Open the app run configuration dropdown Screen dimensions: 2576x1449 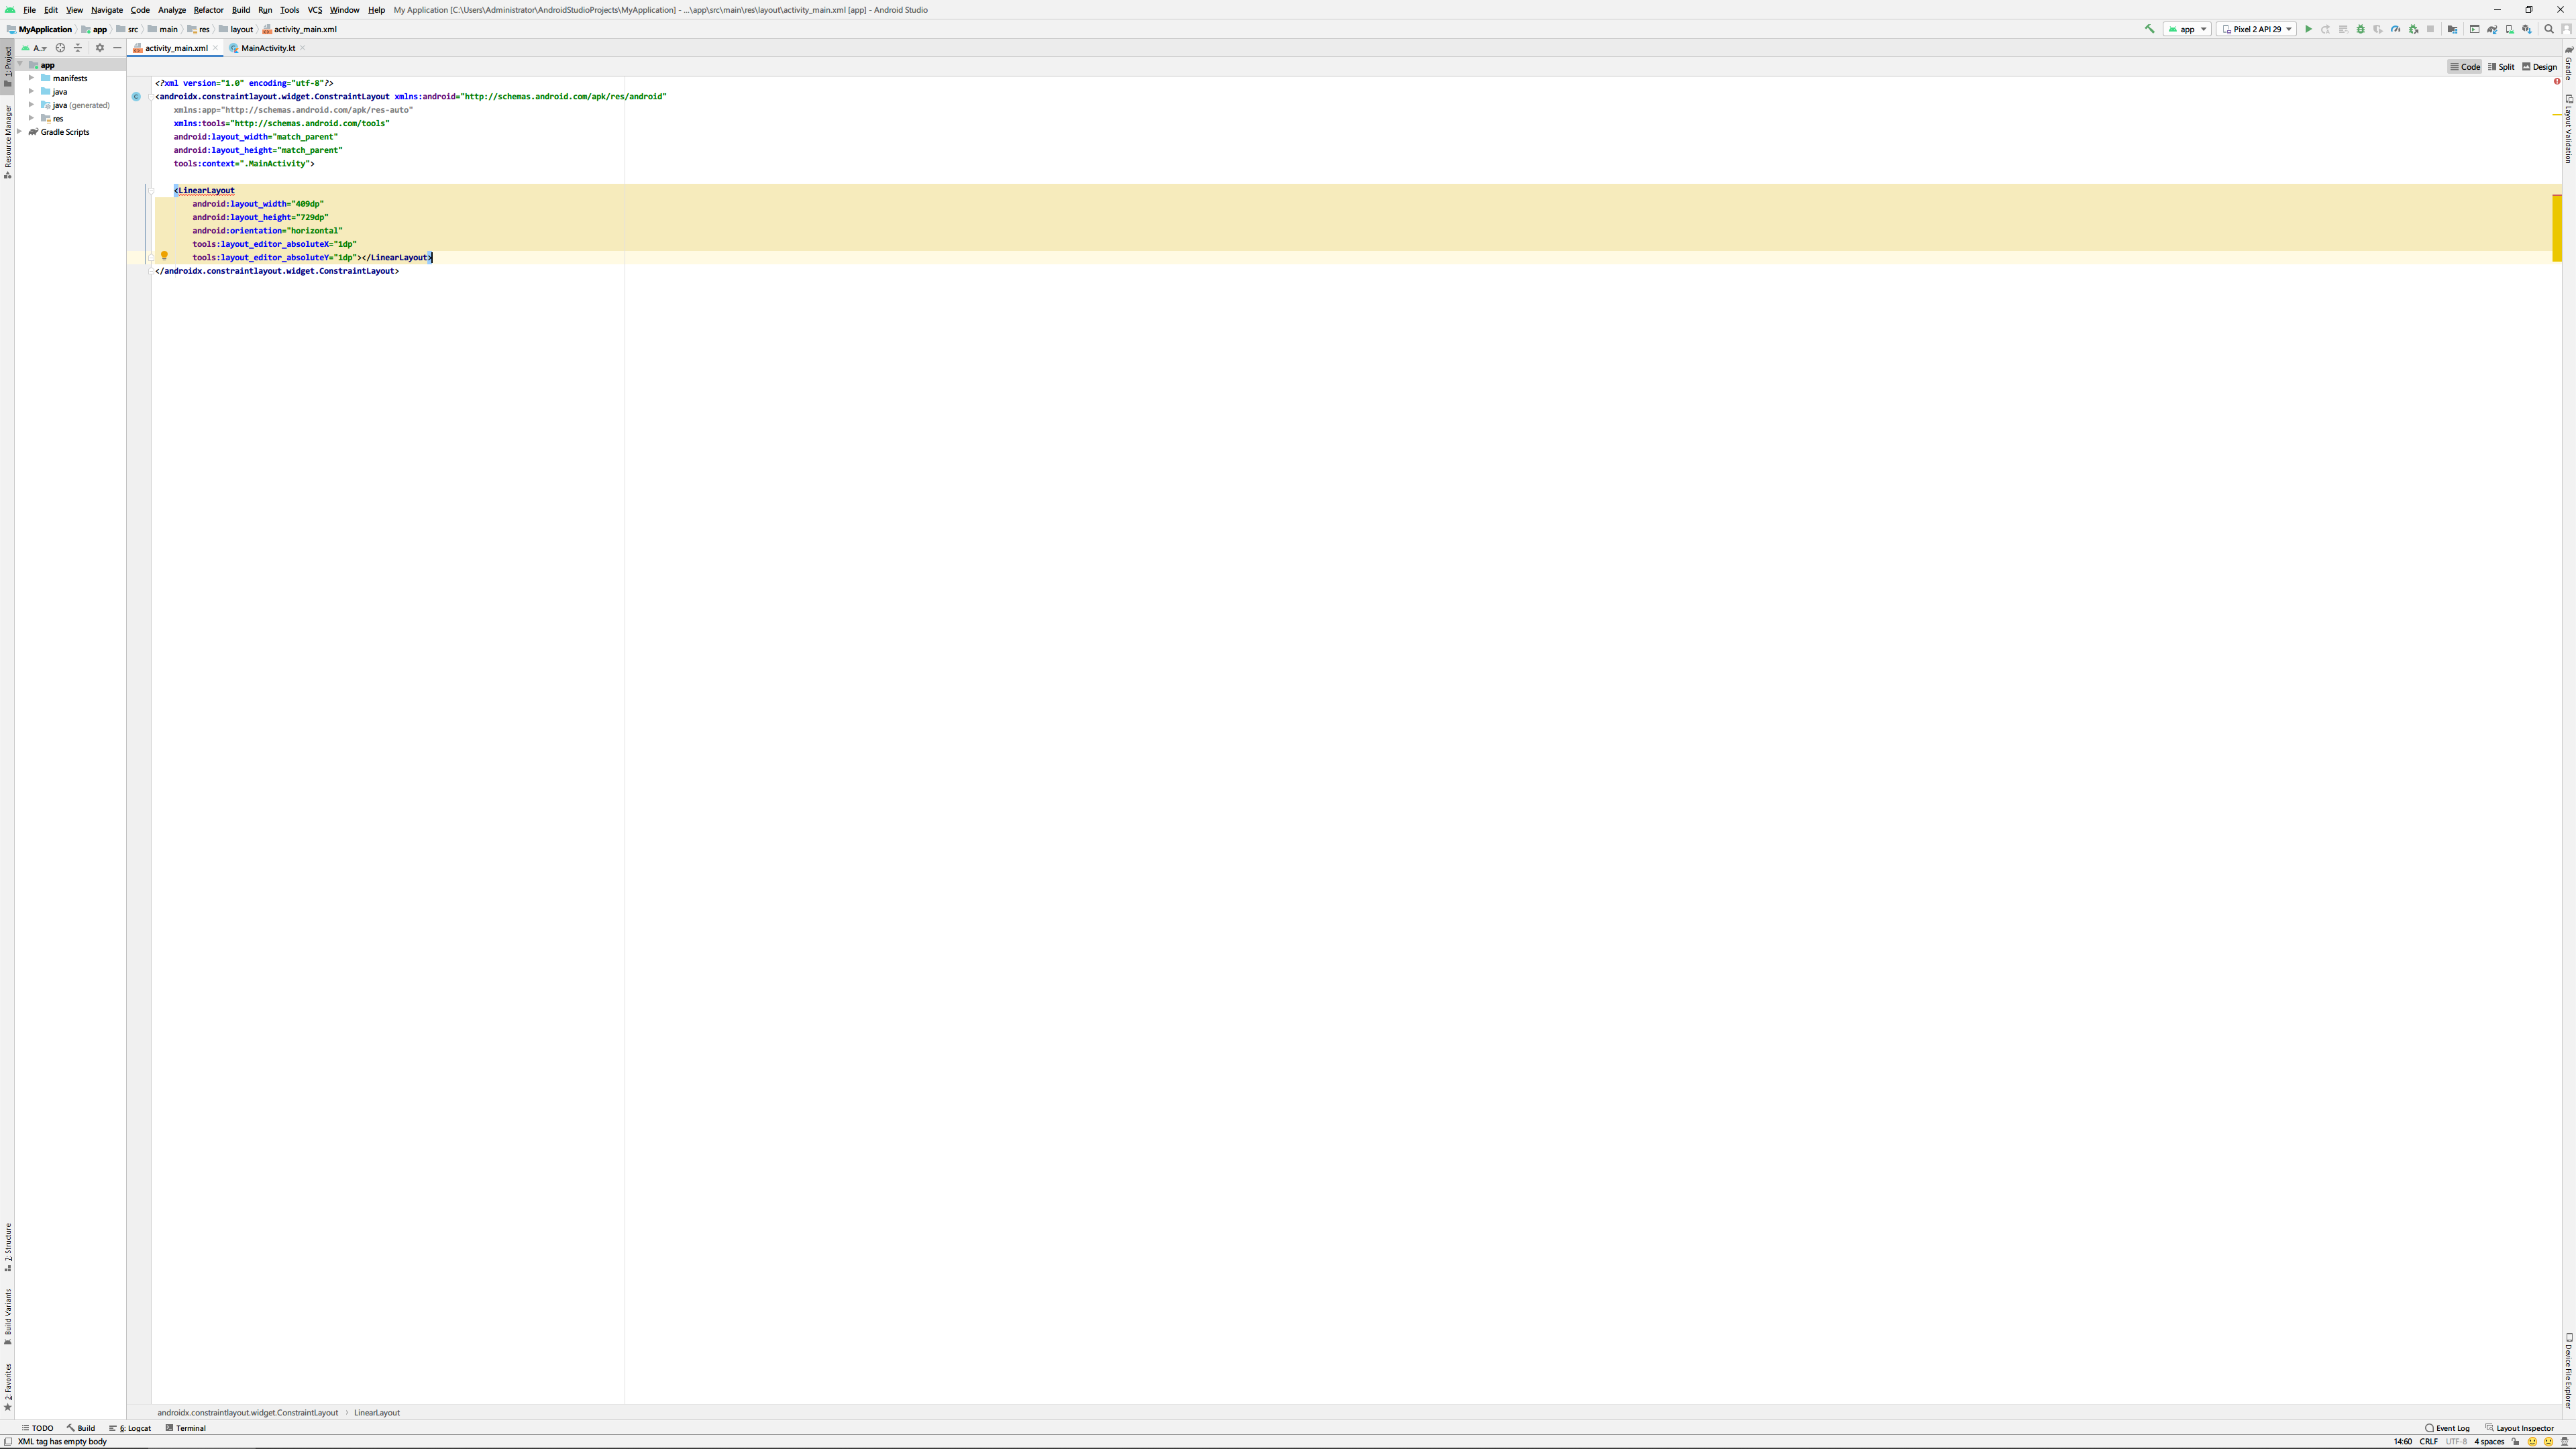click(2186, 29)
